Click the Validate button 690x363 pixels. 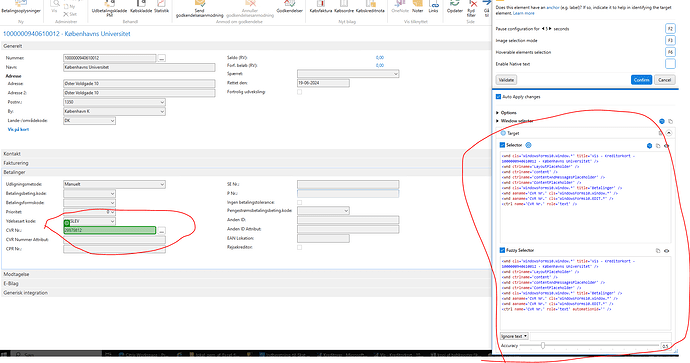(506, 80)
